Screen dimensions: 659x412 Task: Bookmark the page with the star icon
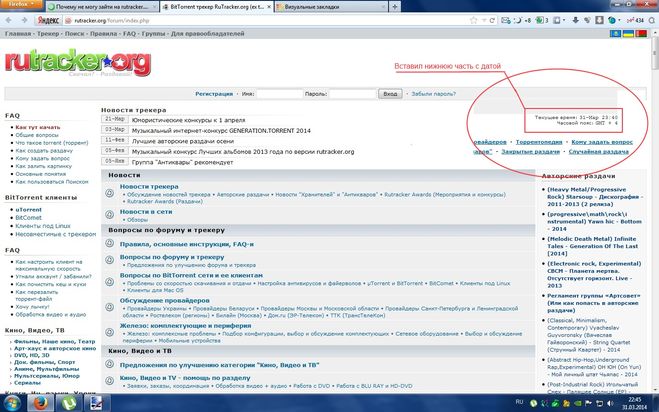[474, 20]
